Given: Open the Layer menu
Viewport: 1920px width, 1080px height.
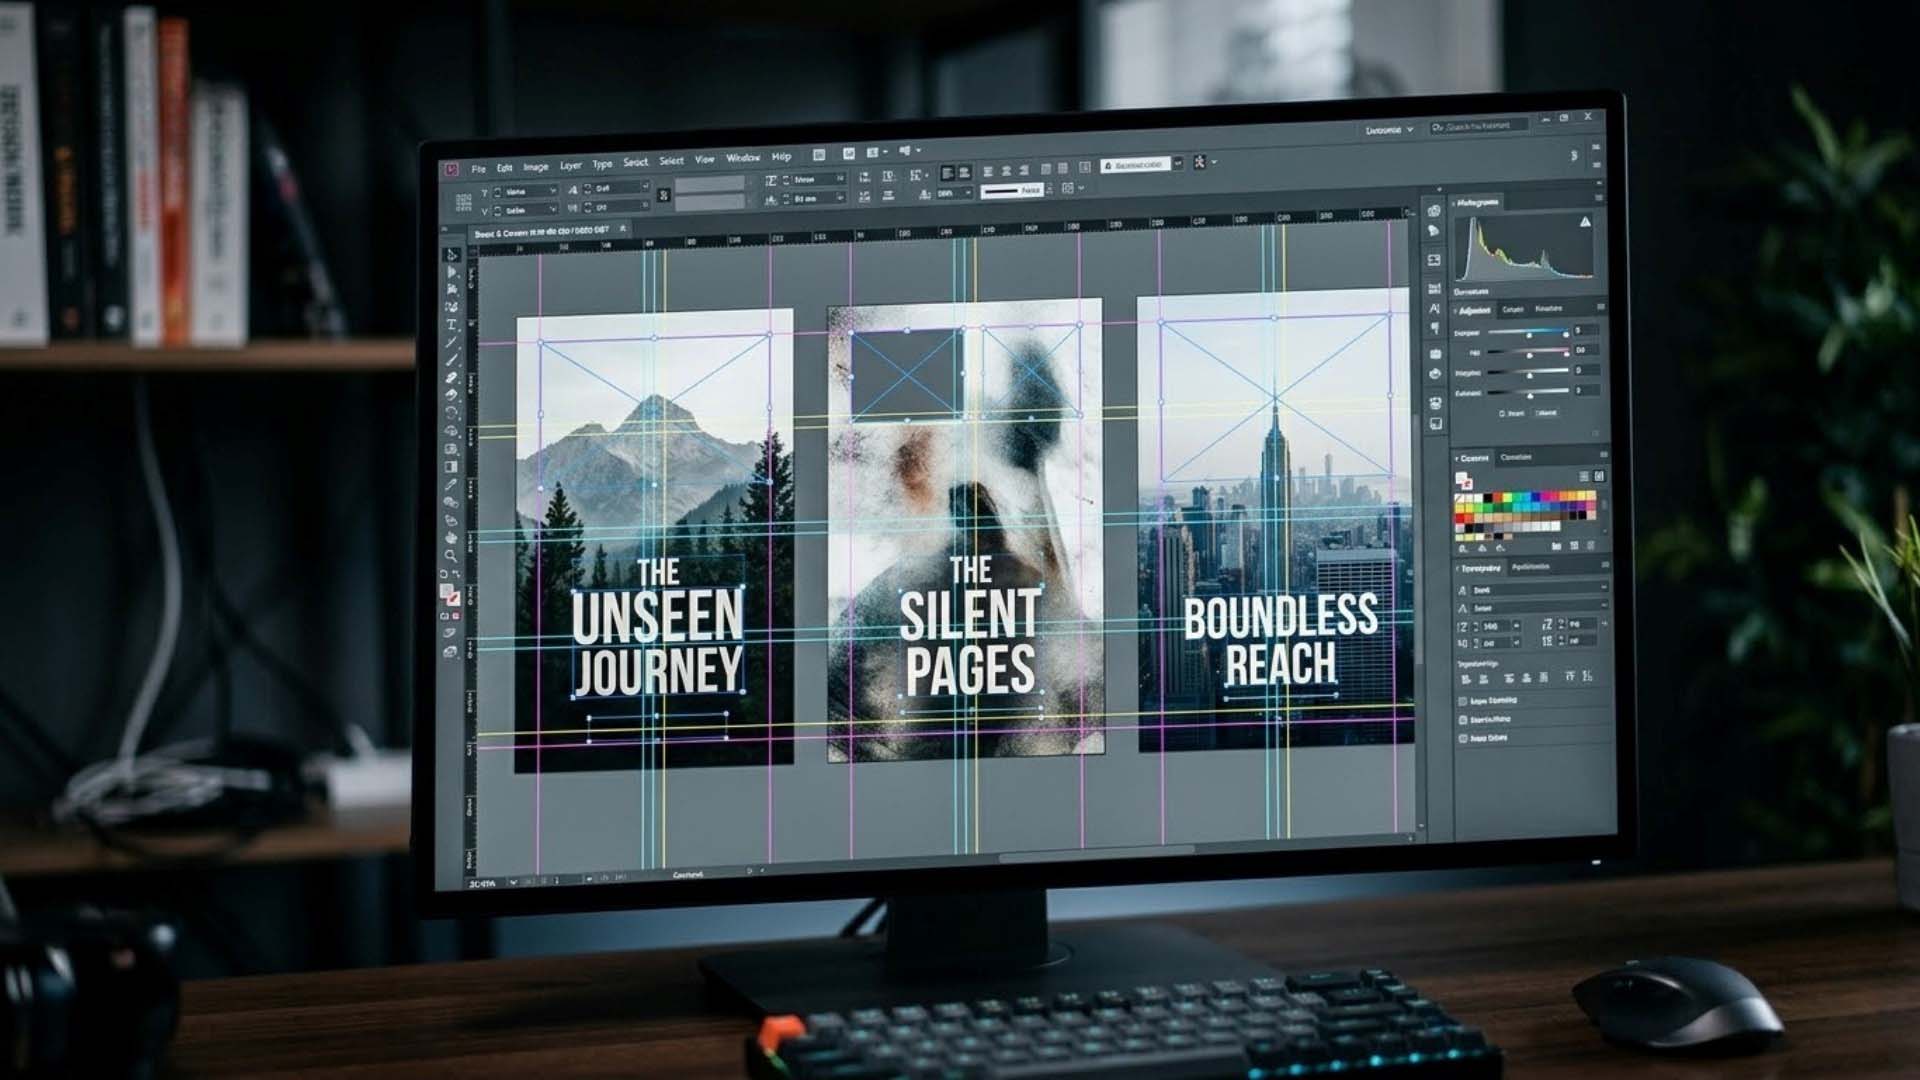Looking at the screenshot, I should click(570, 166).
